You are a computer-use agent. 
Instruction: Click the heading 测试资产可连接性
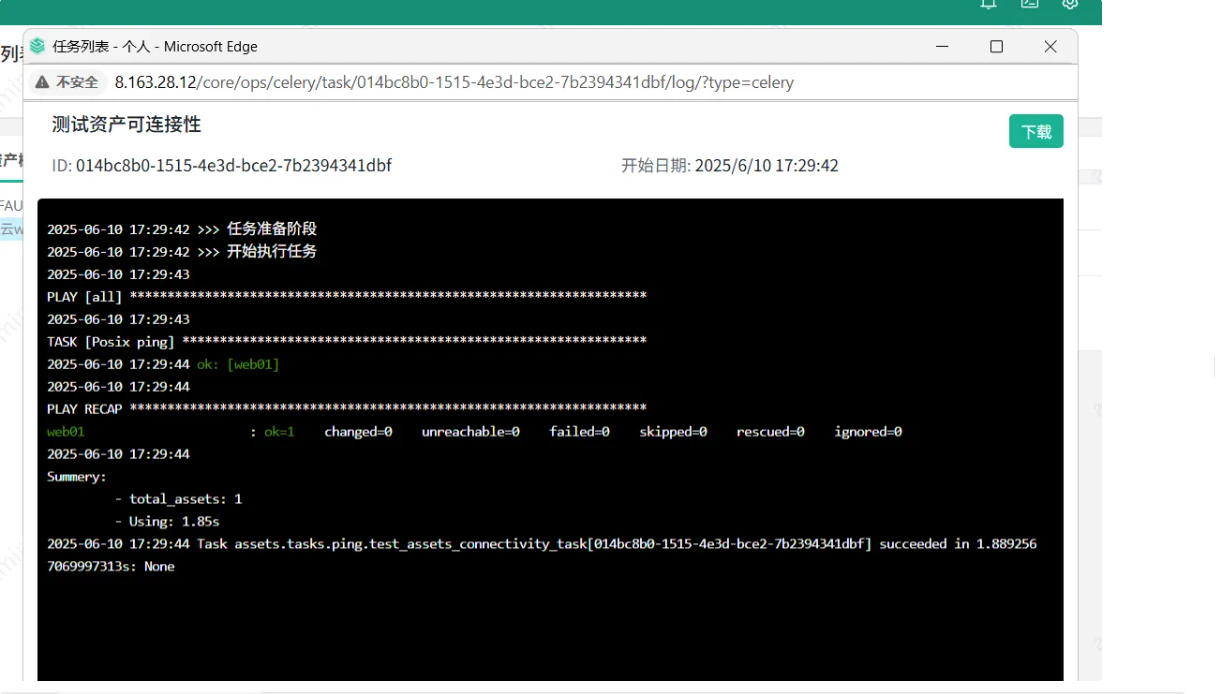coord(126,124)
